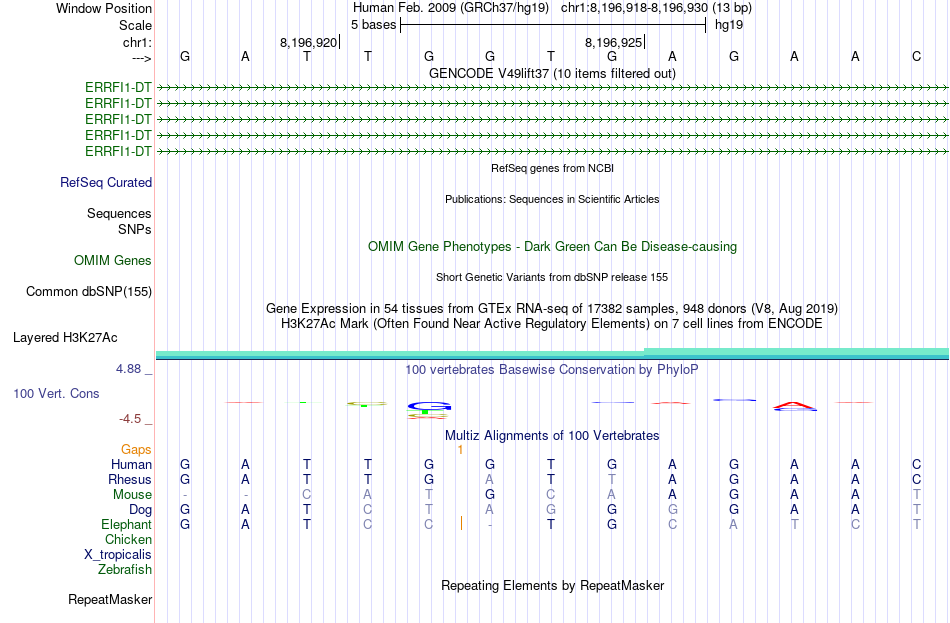Click the GENCODE V49lift37 track title
Screen dimensions: 950x623
[552, 73]
